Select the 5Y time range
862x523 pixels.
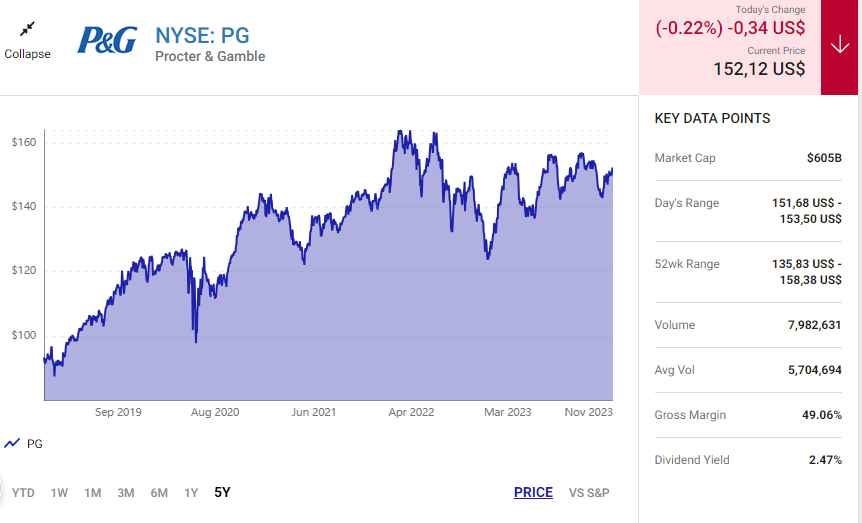222,492
